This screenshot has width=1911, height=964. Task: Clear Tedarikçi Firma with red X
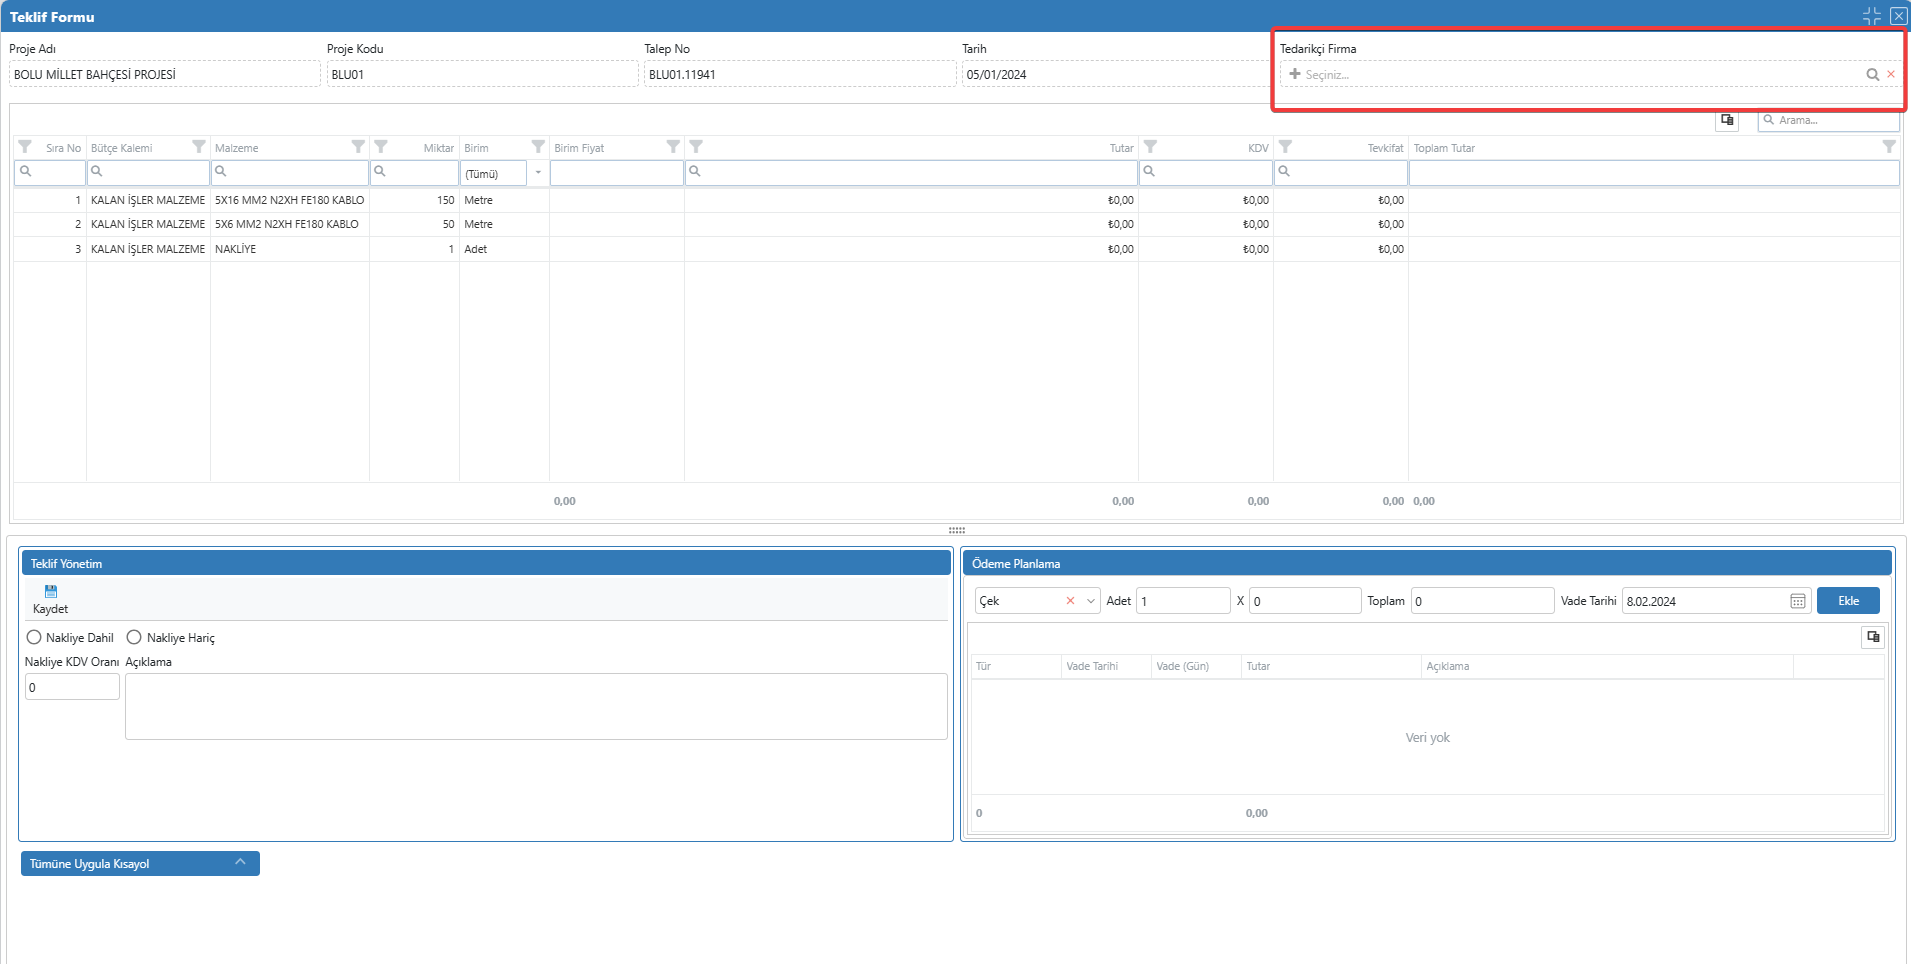(x=1891, y=75)
